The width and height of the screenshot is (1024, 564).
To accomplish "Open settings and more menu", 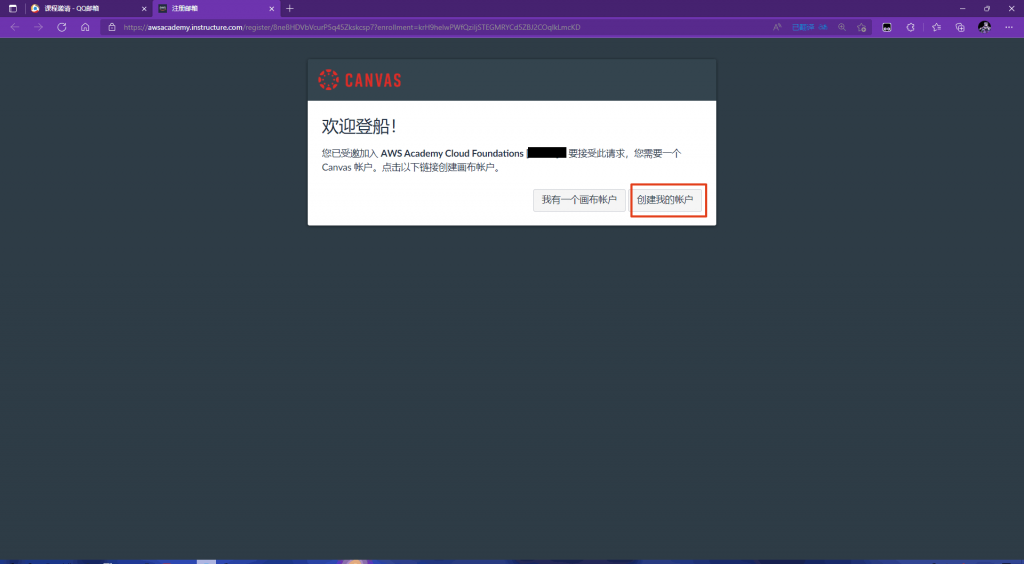I will 1008,27.
